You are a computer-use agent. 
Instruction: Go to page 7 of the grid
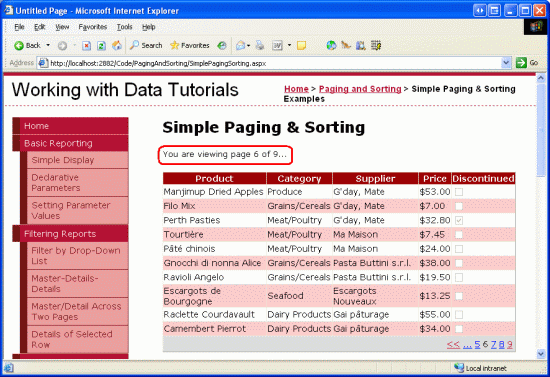point(494,345)
